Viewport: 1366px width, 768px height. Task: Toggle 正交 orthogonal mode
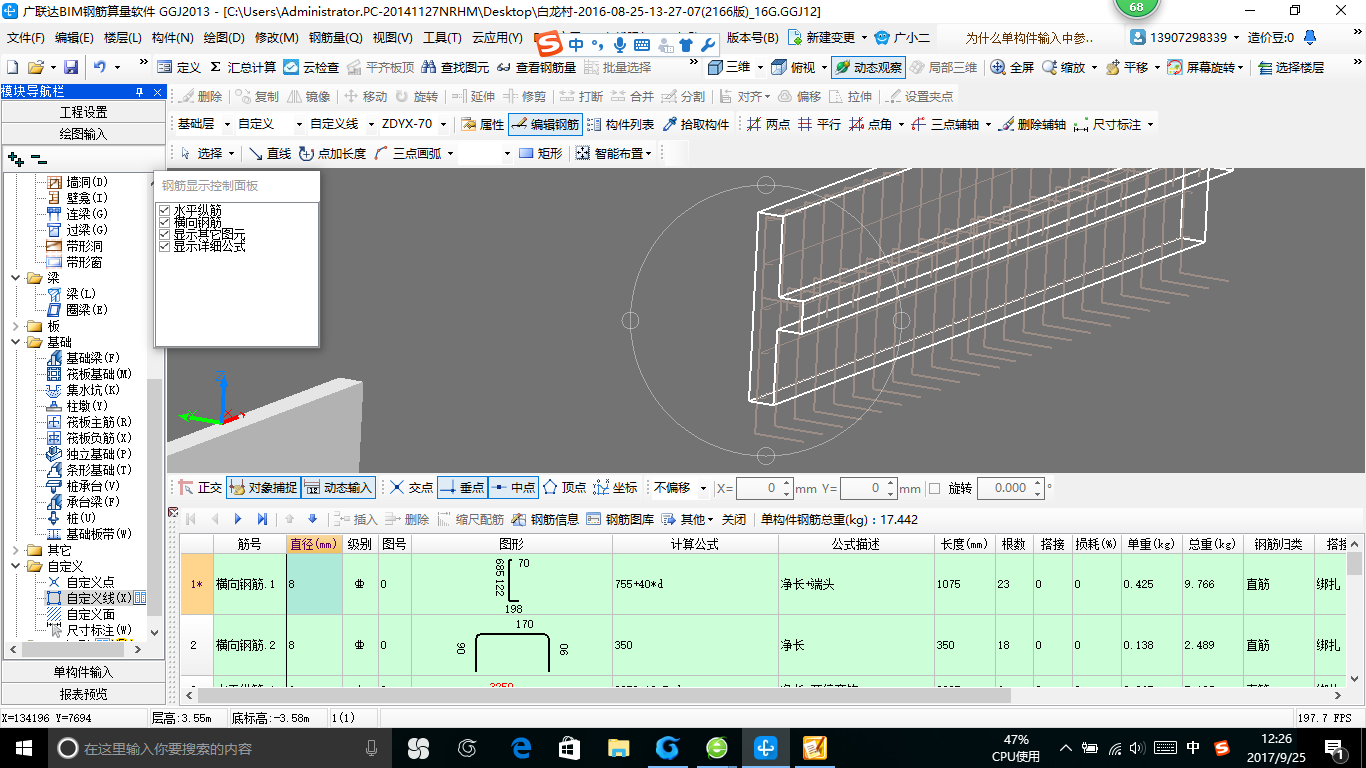pos(200,488)
